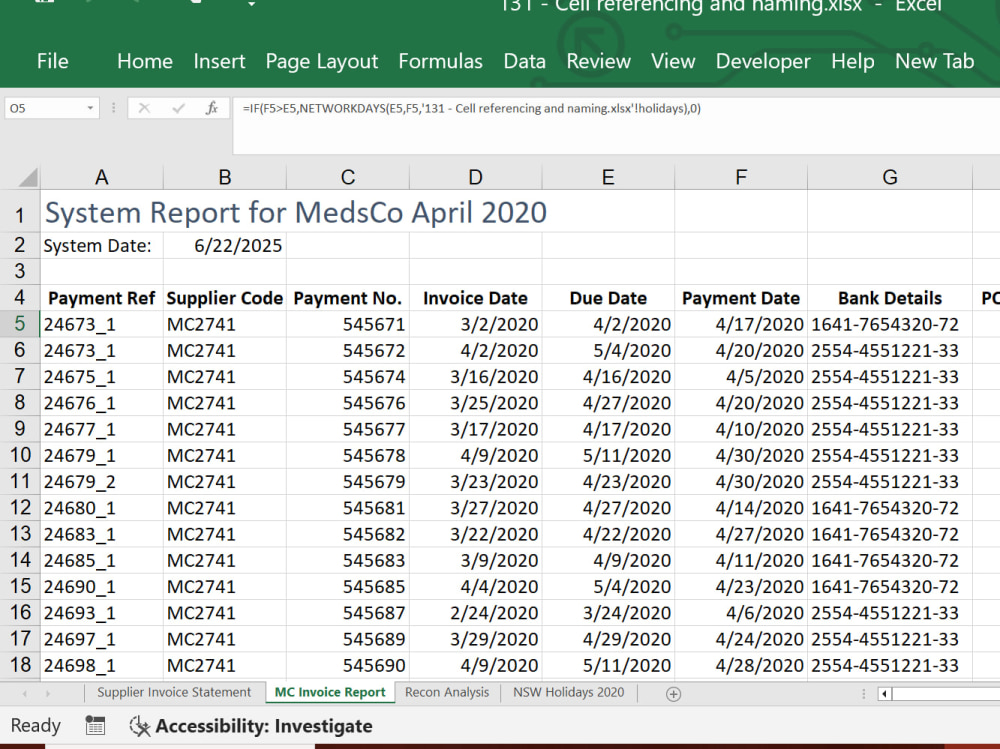Click the Due Date header cell
This screenshot has width=1000, height=749.
point(608,298)
